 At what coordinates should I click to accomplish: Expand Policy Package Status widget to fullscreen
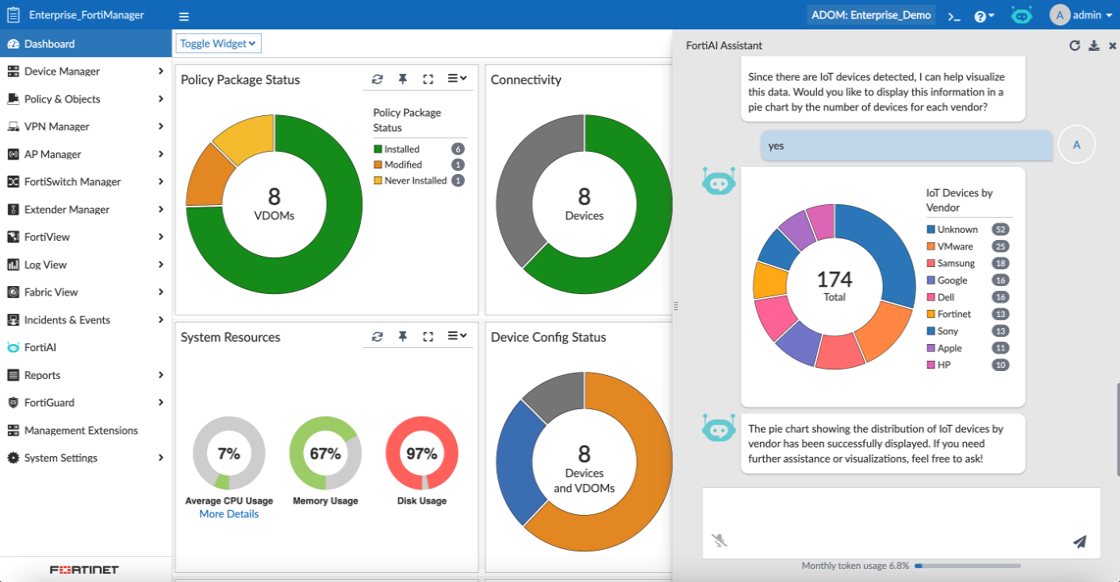coord(428,79)
